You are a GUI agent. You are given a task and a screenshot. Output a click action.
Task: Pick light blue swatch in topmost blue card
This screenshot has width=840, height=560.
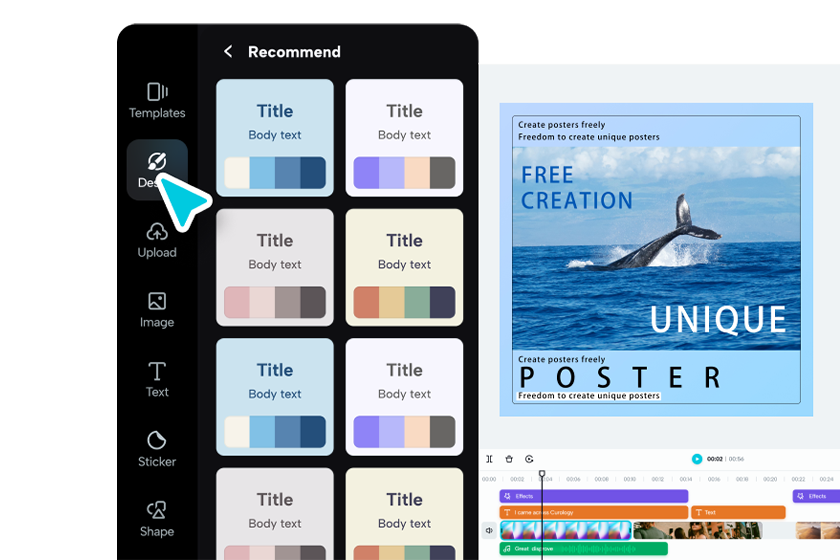click(262, 173)
